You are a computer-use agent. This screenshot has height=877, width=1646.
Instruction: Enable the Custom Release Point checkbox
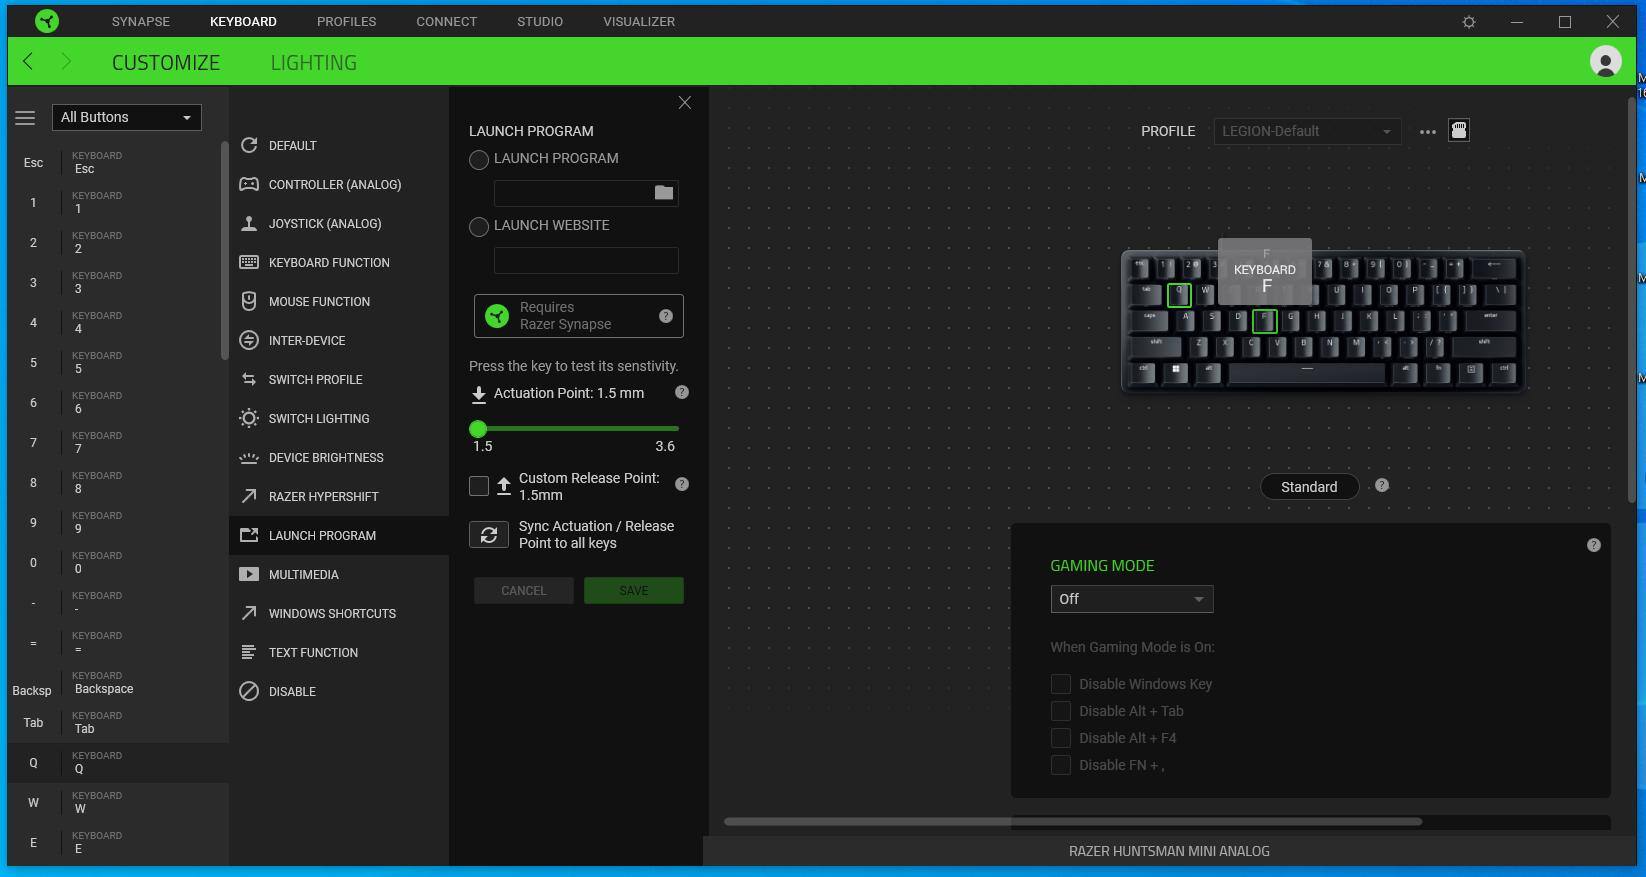[x=479, y=486]
